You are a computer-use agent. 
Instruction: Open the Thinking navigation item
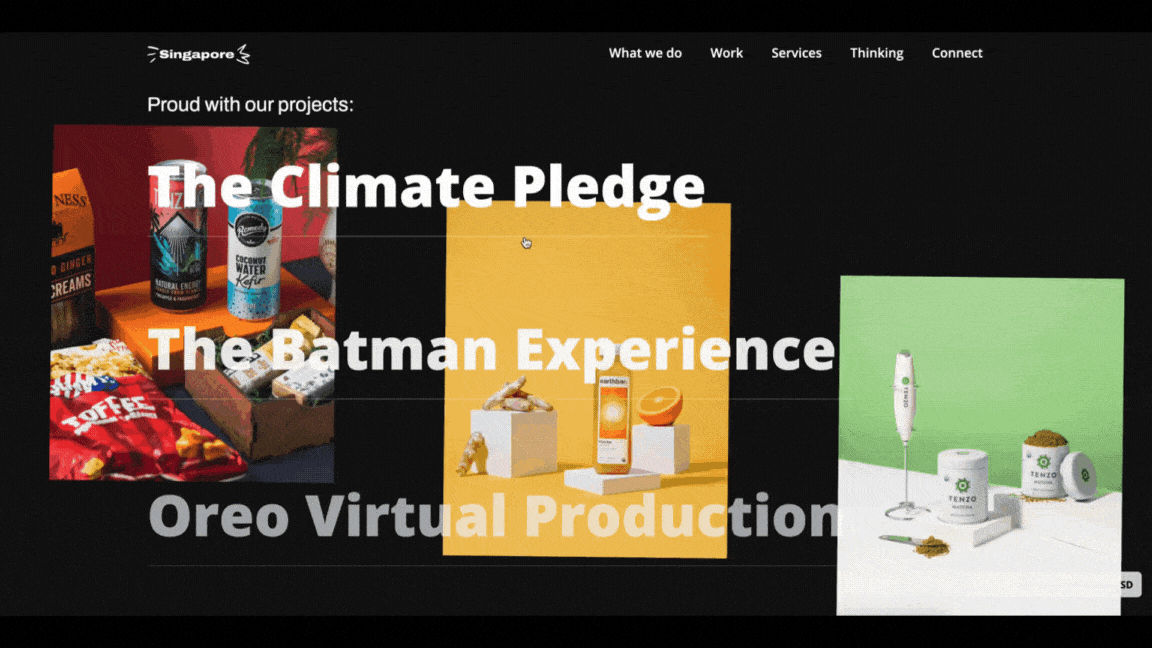[876, 53]
